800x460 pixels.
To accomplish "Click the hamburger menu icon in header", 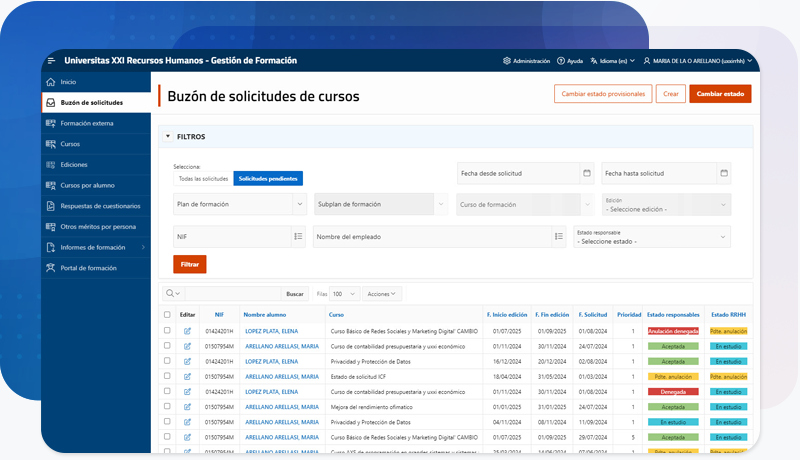I will click(51, 61).
